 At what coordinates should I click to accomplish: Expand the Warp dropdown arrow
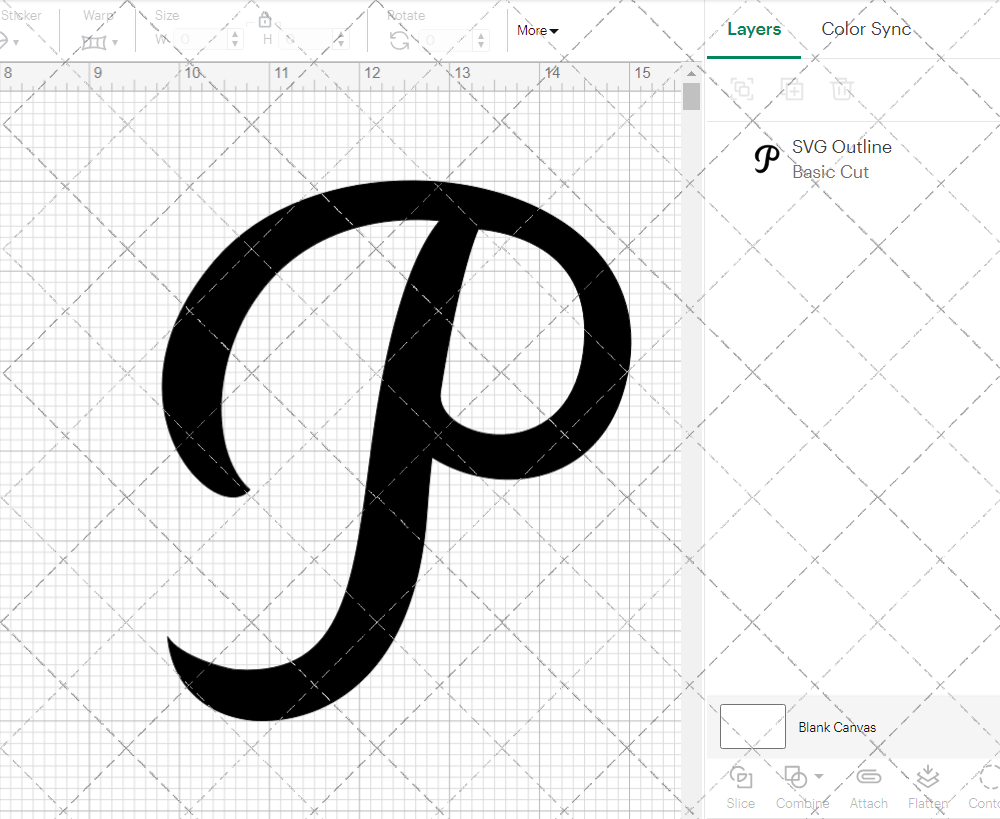(x=115, y=43)
